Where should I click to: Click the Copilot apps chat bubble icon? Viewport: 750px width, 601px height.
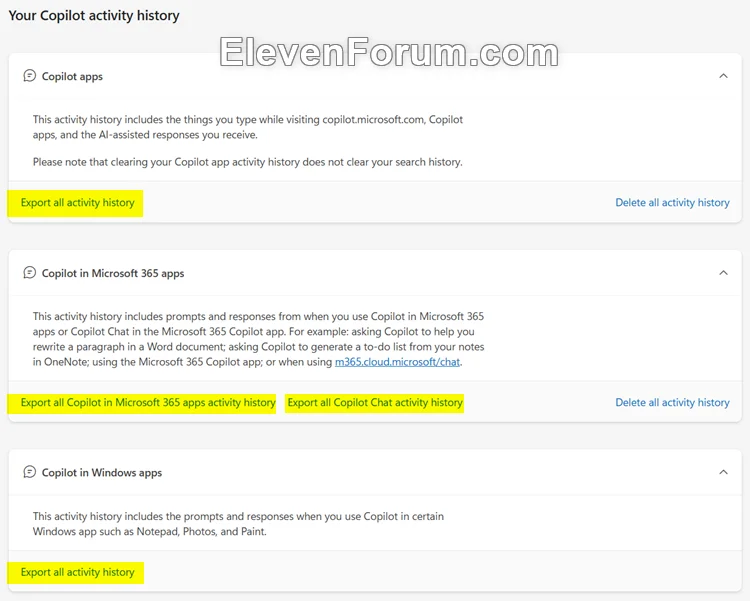click(30, 76)
